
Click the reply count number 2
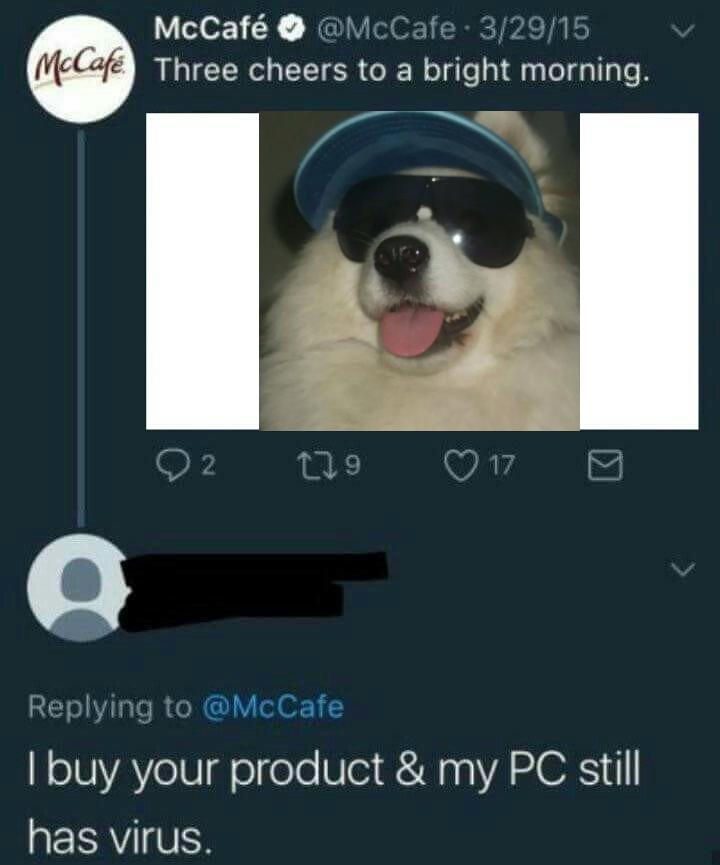click(207, 467)
